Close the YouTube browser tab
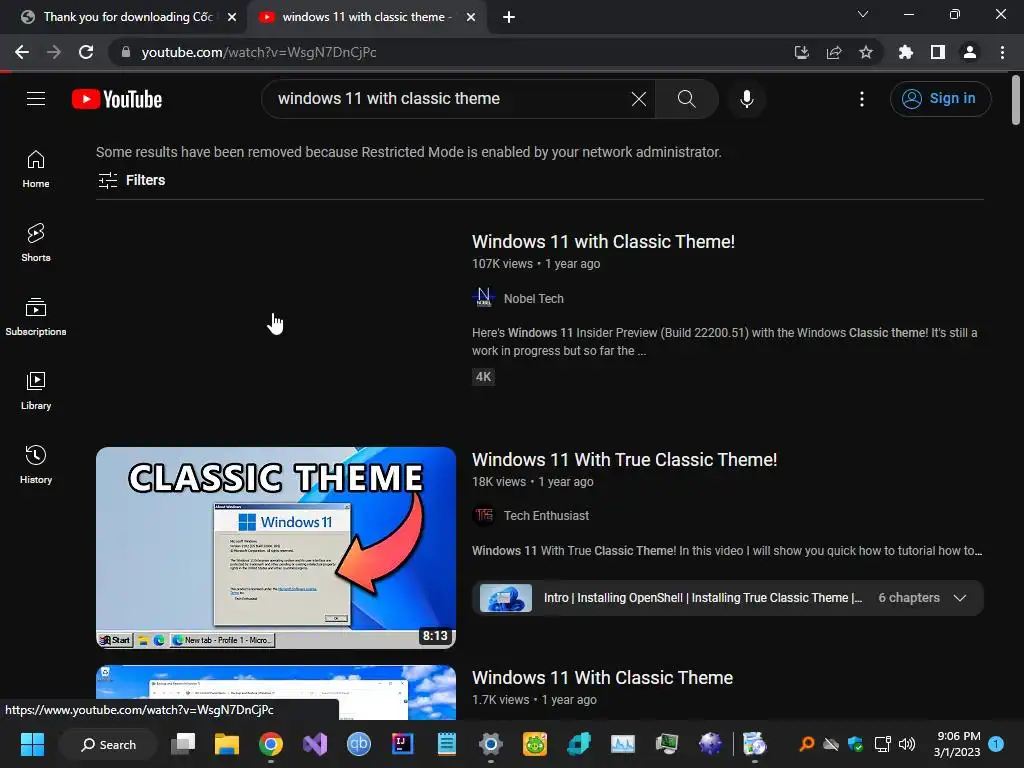Image resolution: width=1024 pixels, height=768 pixels. 471,17
